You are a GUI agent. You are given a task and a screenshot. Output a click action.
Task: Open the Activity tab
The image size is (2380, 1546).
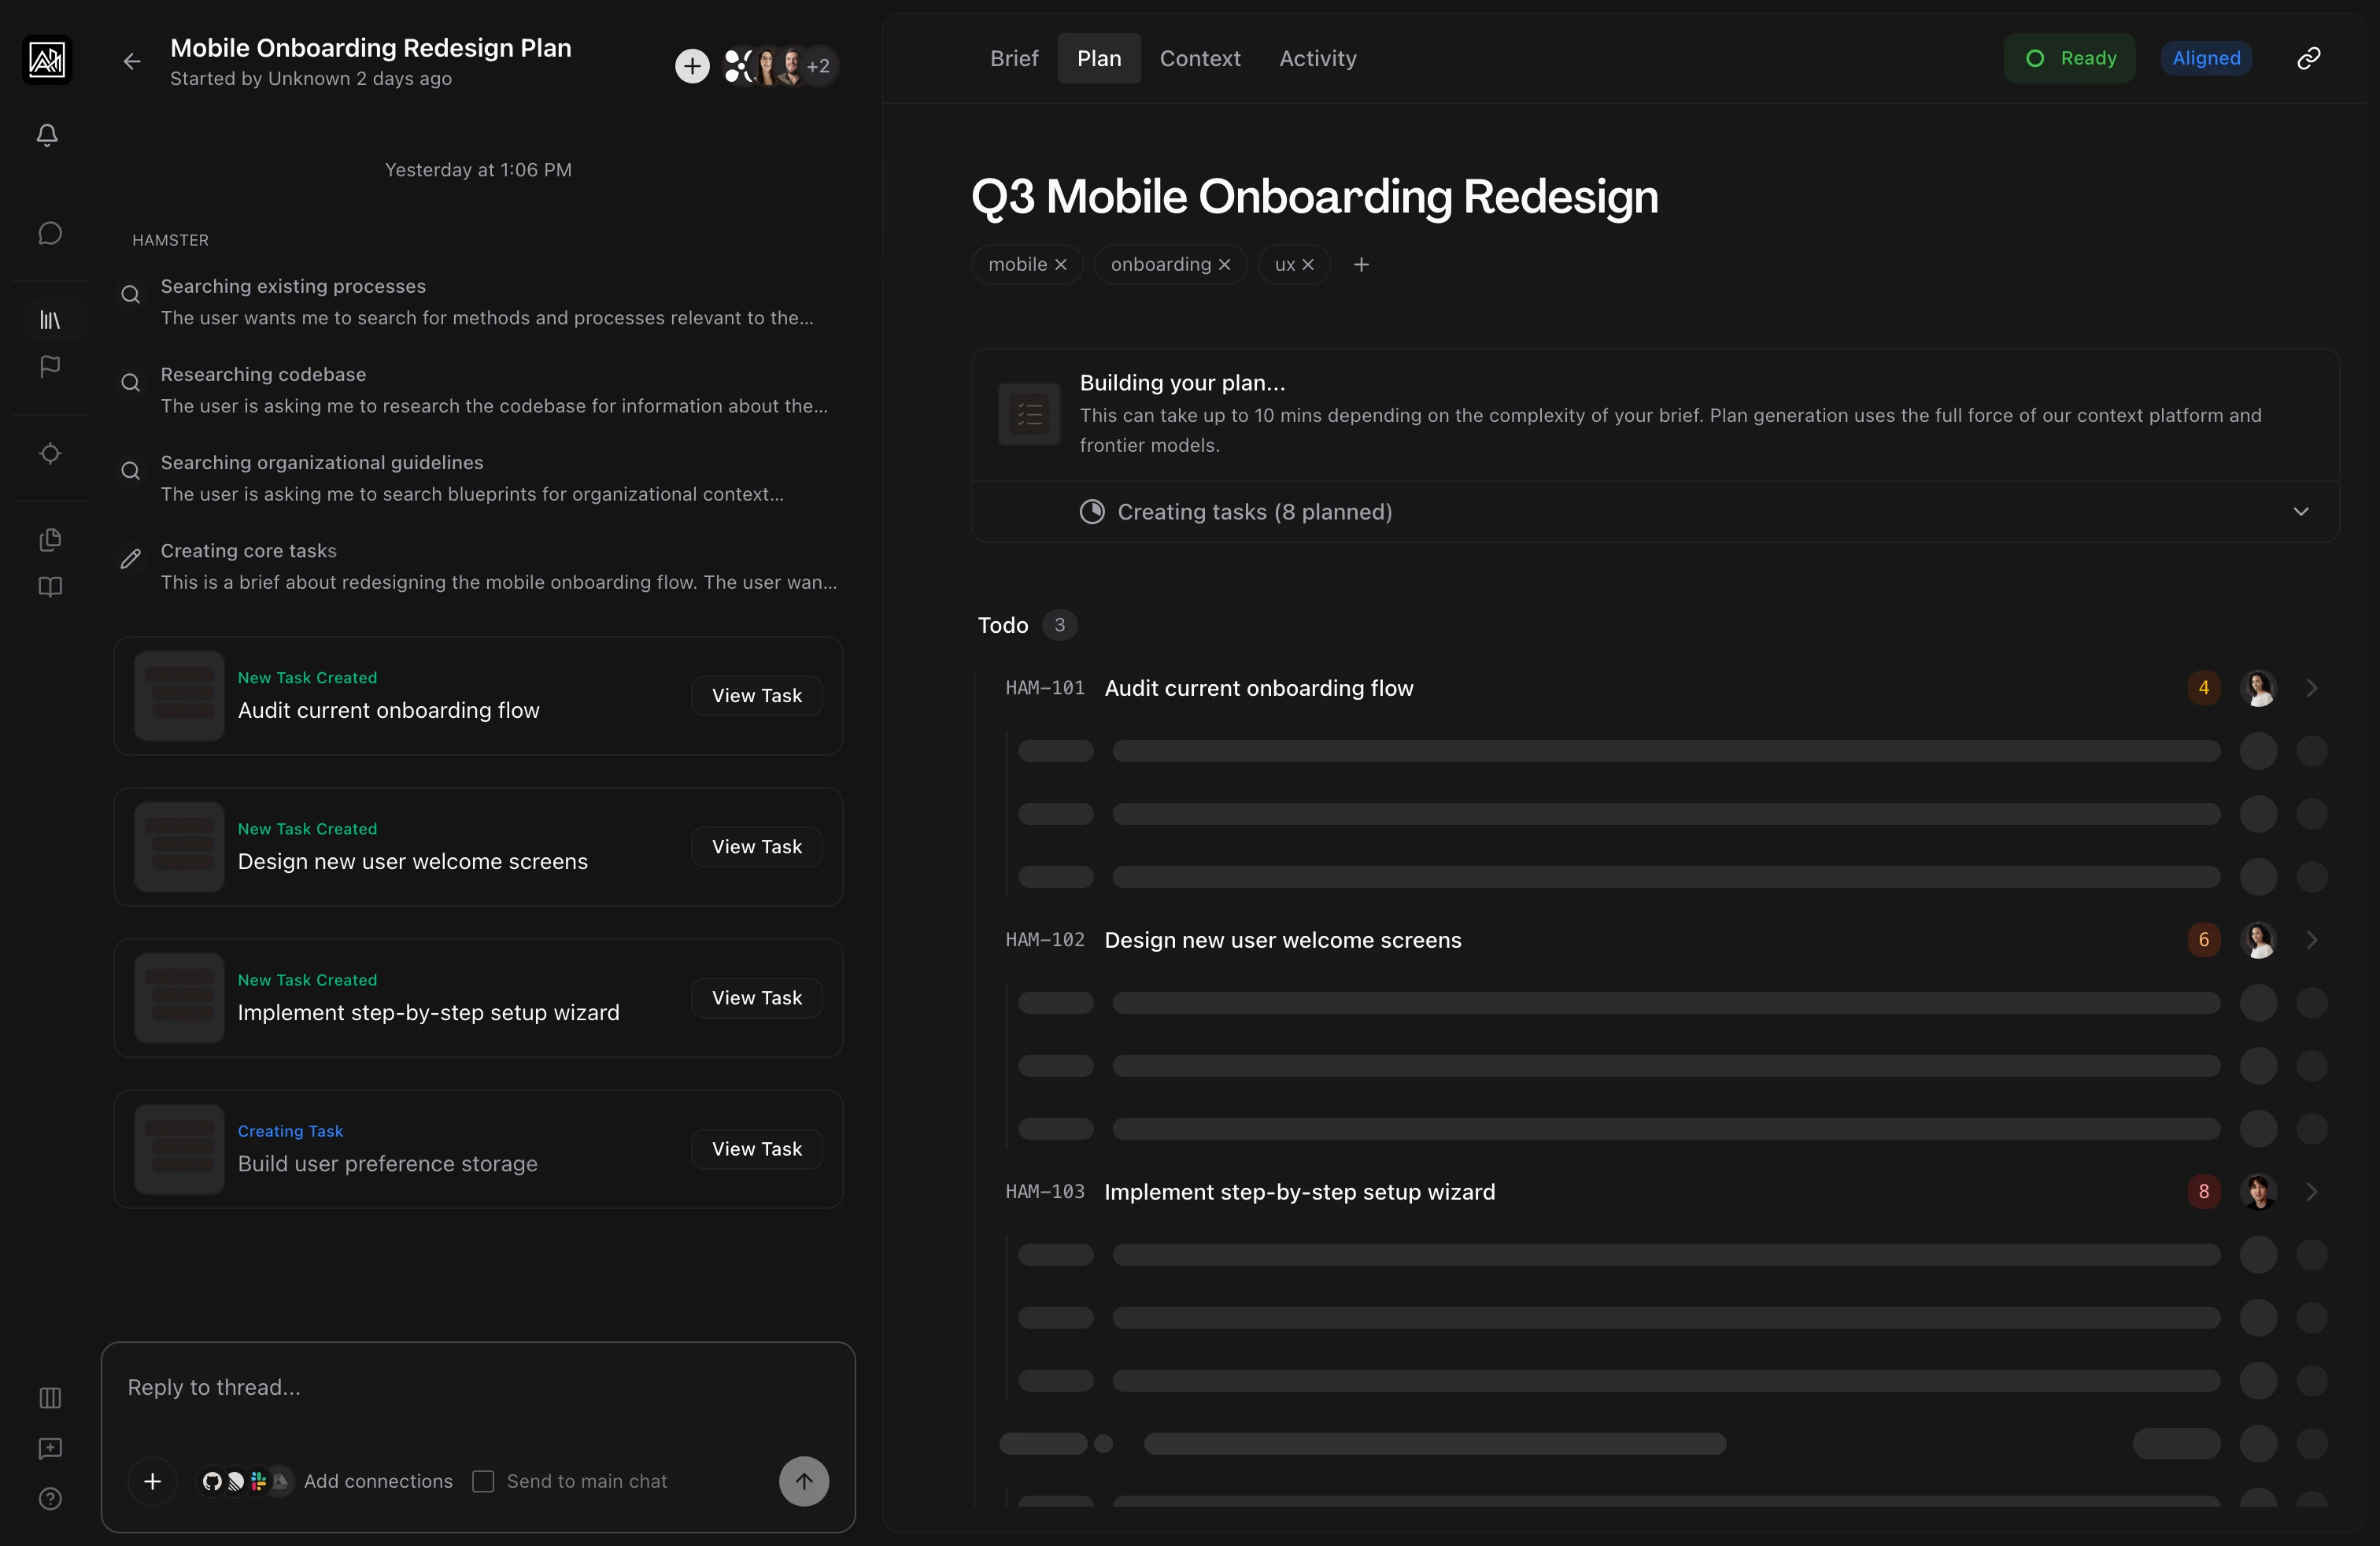point(1316,58)
